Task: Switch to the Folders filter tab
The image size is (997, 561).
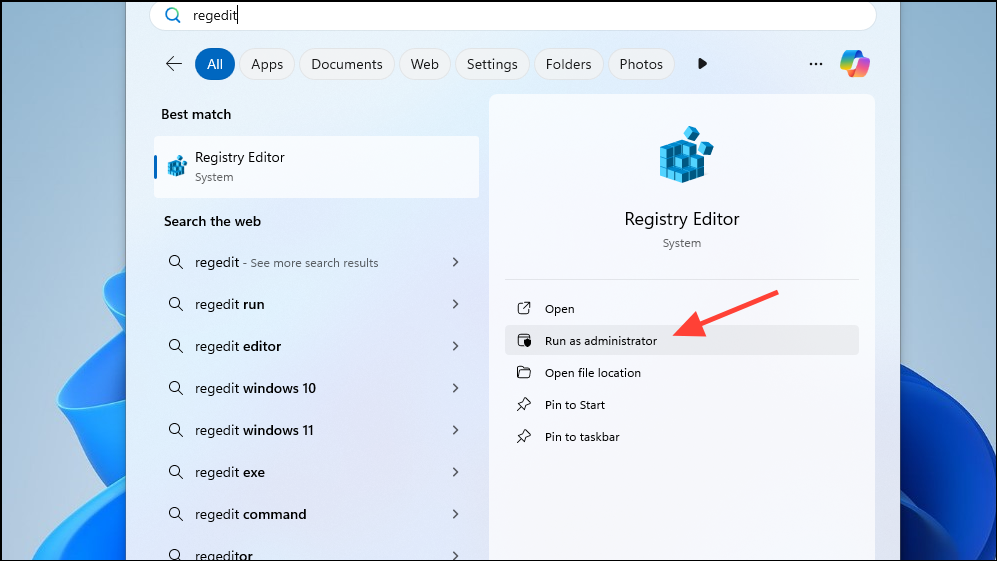Action: click(568, 64)
